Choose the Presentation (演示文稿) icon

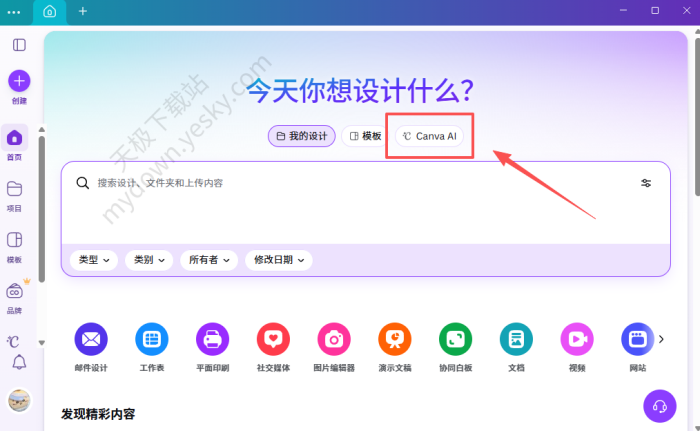tap(395, 339)
